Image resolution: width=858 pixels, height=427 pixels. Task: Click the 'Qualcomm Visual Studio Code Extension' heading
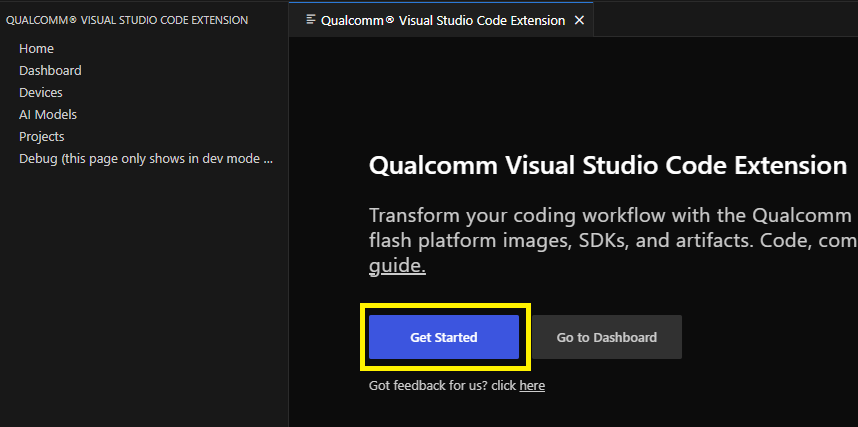pyautogui.click(x=608, y=166)
